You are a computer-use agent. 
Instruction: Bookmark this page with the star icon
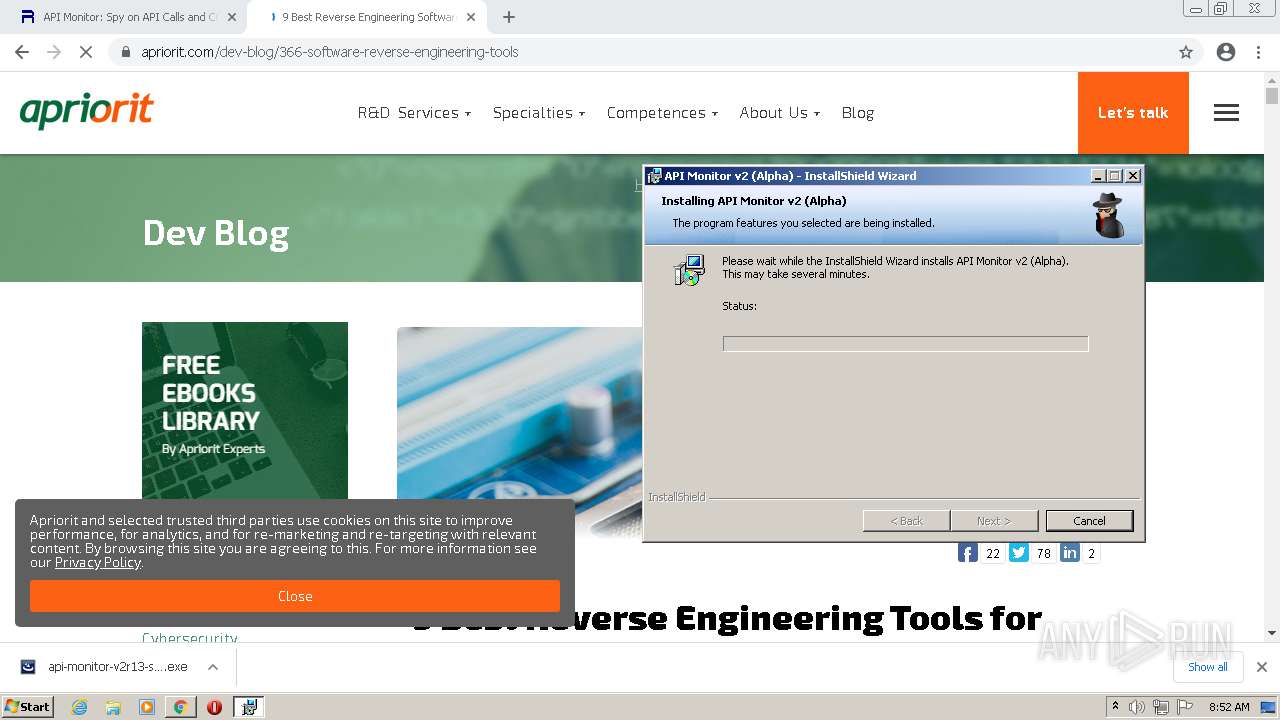1186,52
